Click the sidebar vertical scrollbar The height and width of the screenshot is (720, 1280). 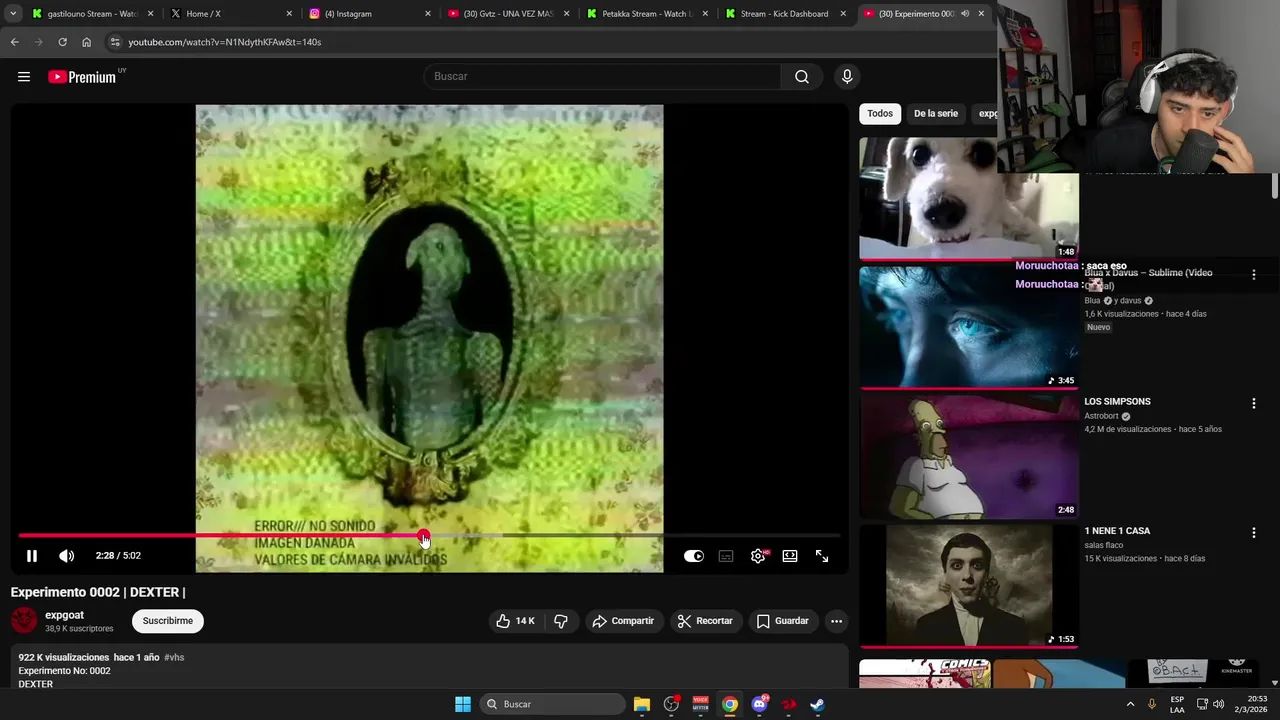pos(1275,186)
